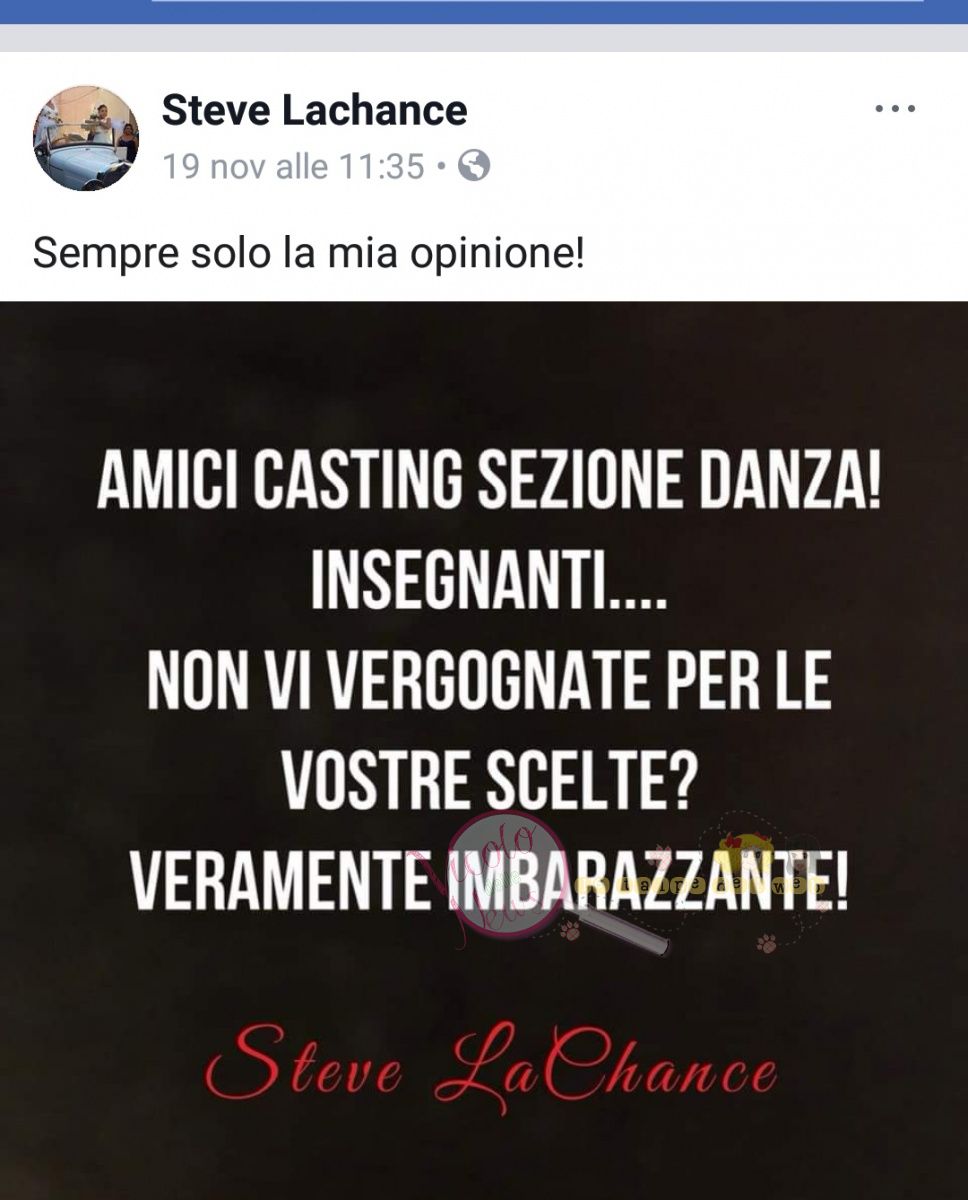Open the Steve Lachance profile name link

(314, 110)
